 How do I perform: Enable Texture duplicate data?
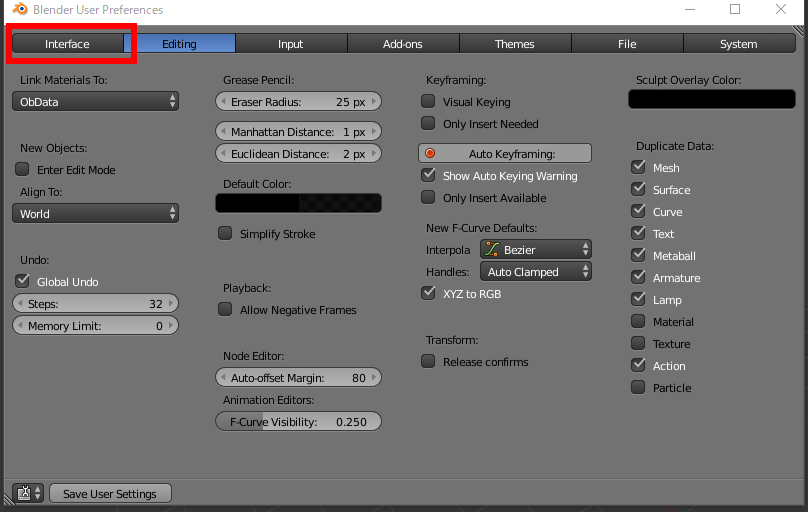tap(638, 344)
